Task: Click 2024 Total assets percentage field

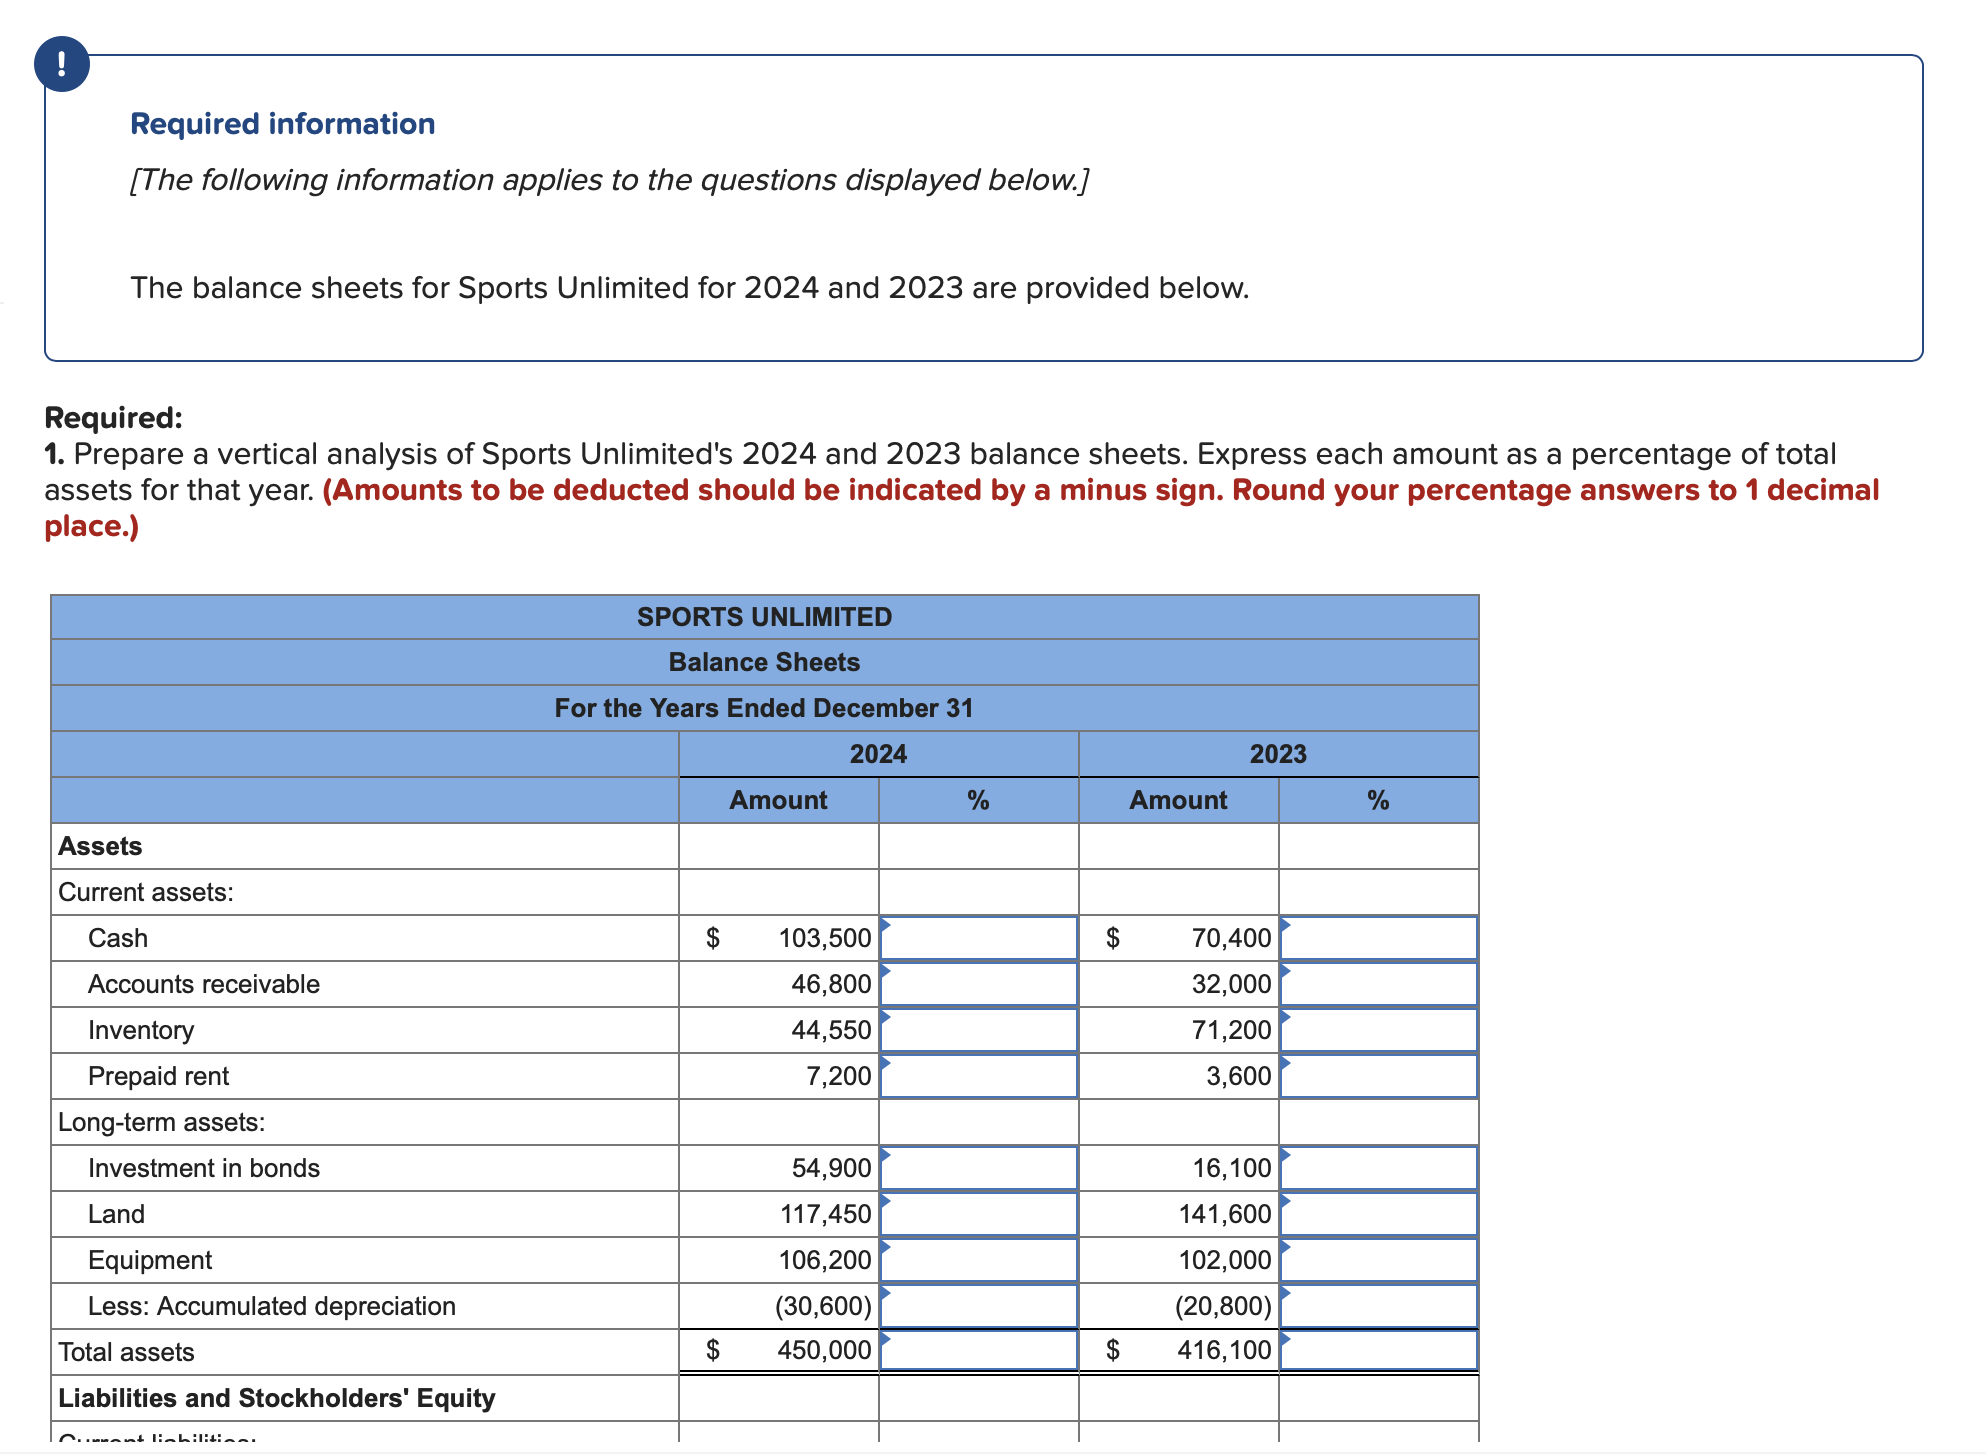Action: pyautogui.click(x=978, y=1350)
